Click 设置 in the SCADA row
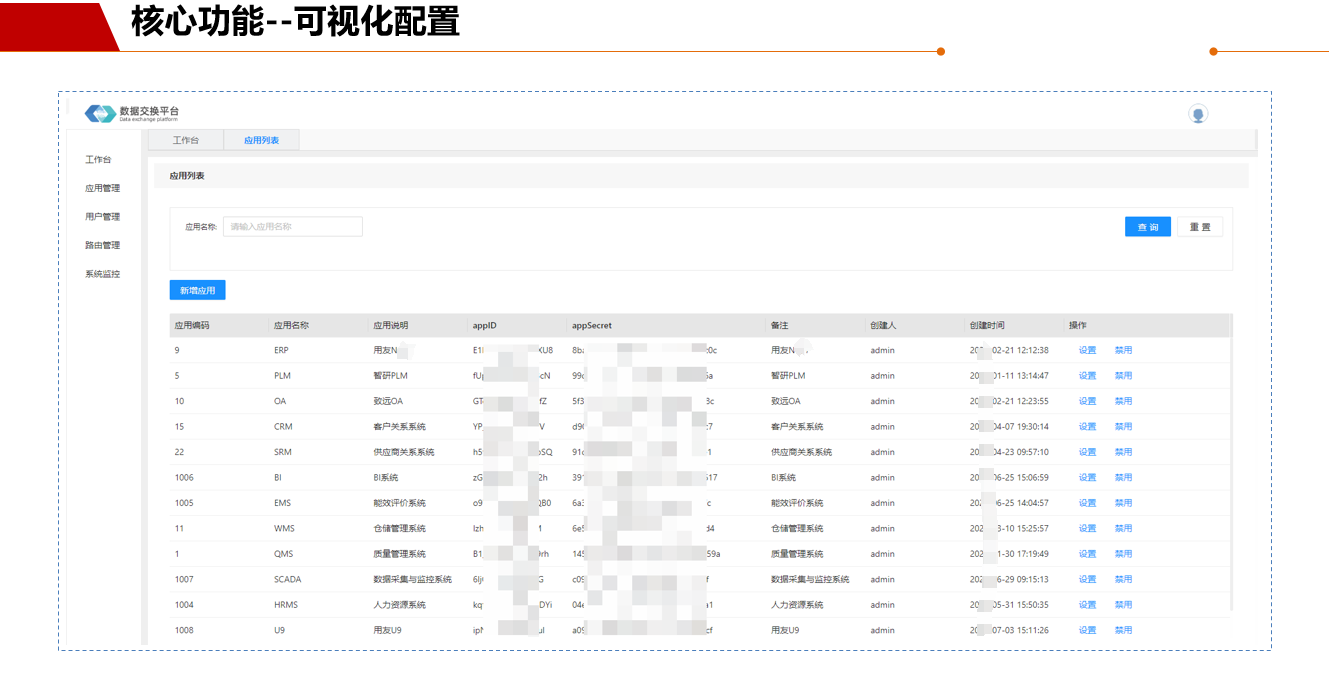 1087,580
